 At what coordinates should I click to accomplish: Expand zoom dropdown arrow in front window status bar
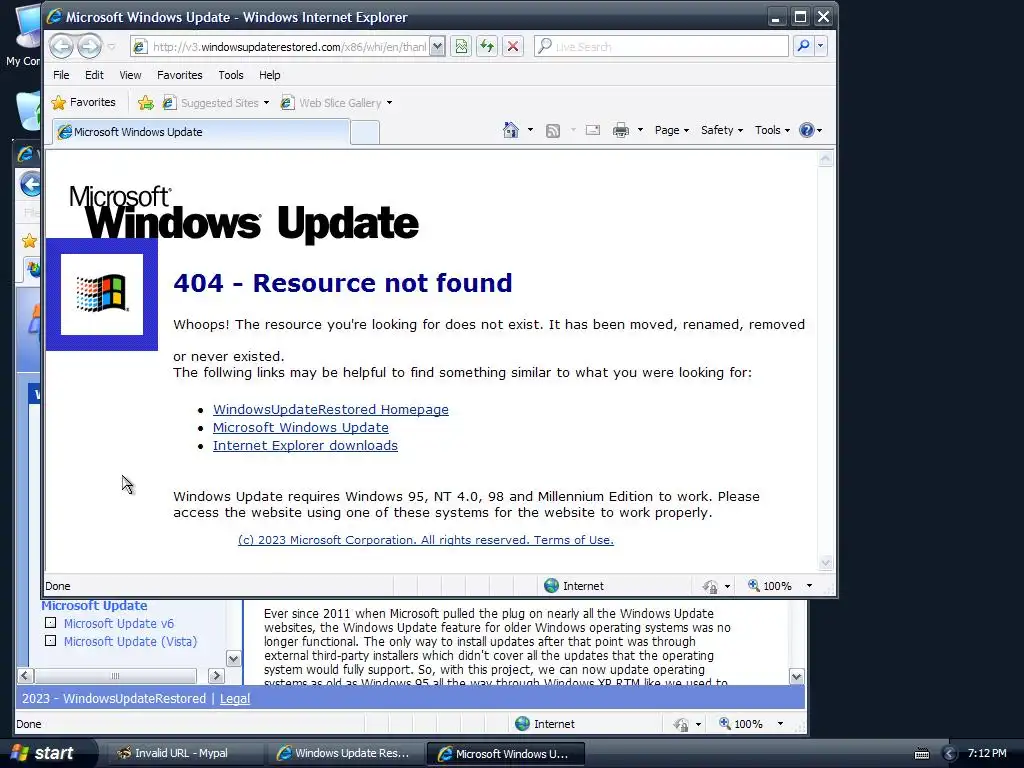[809, 586]
